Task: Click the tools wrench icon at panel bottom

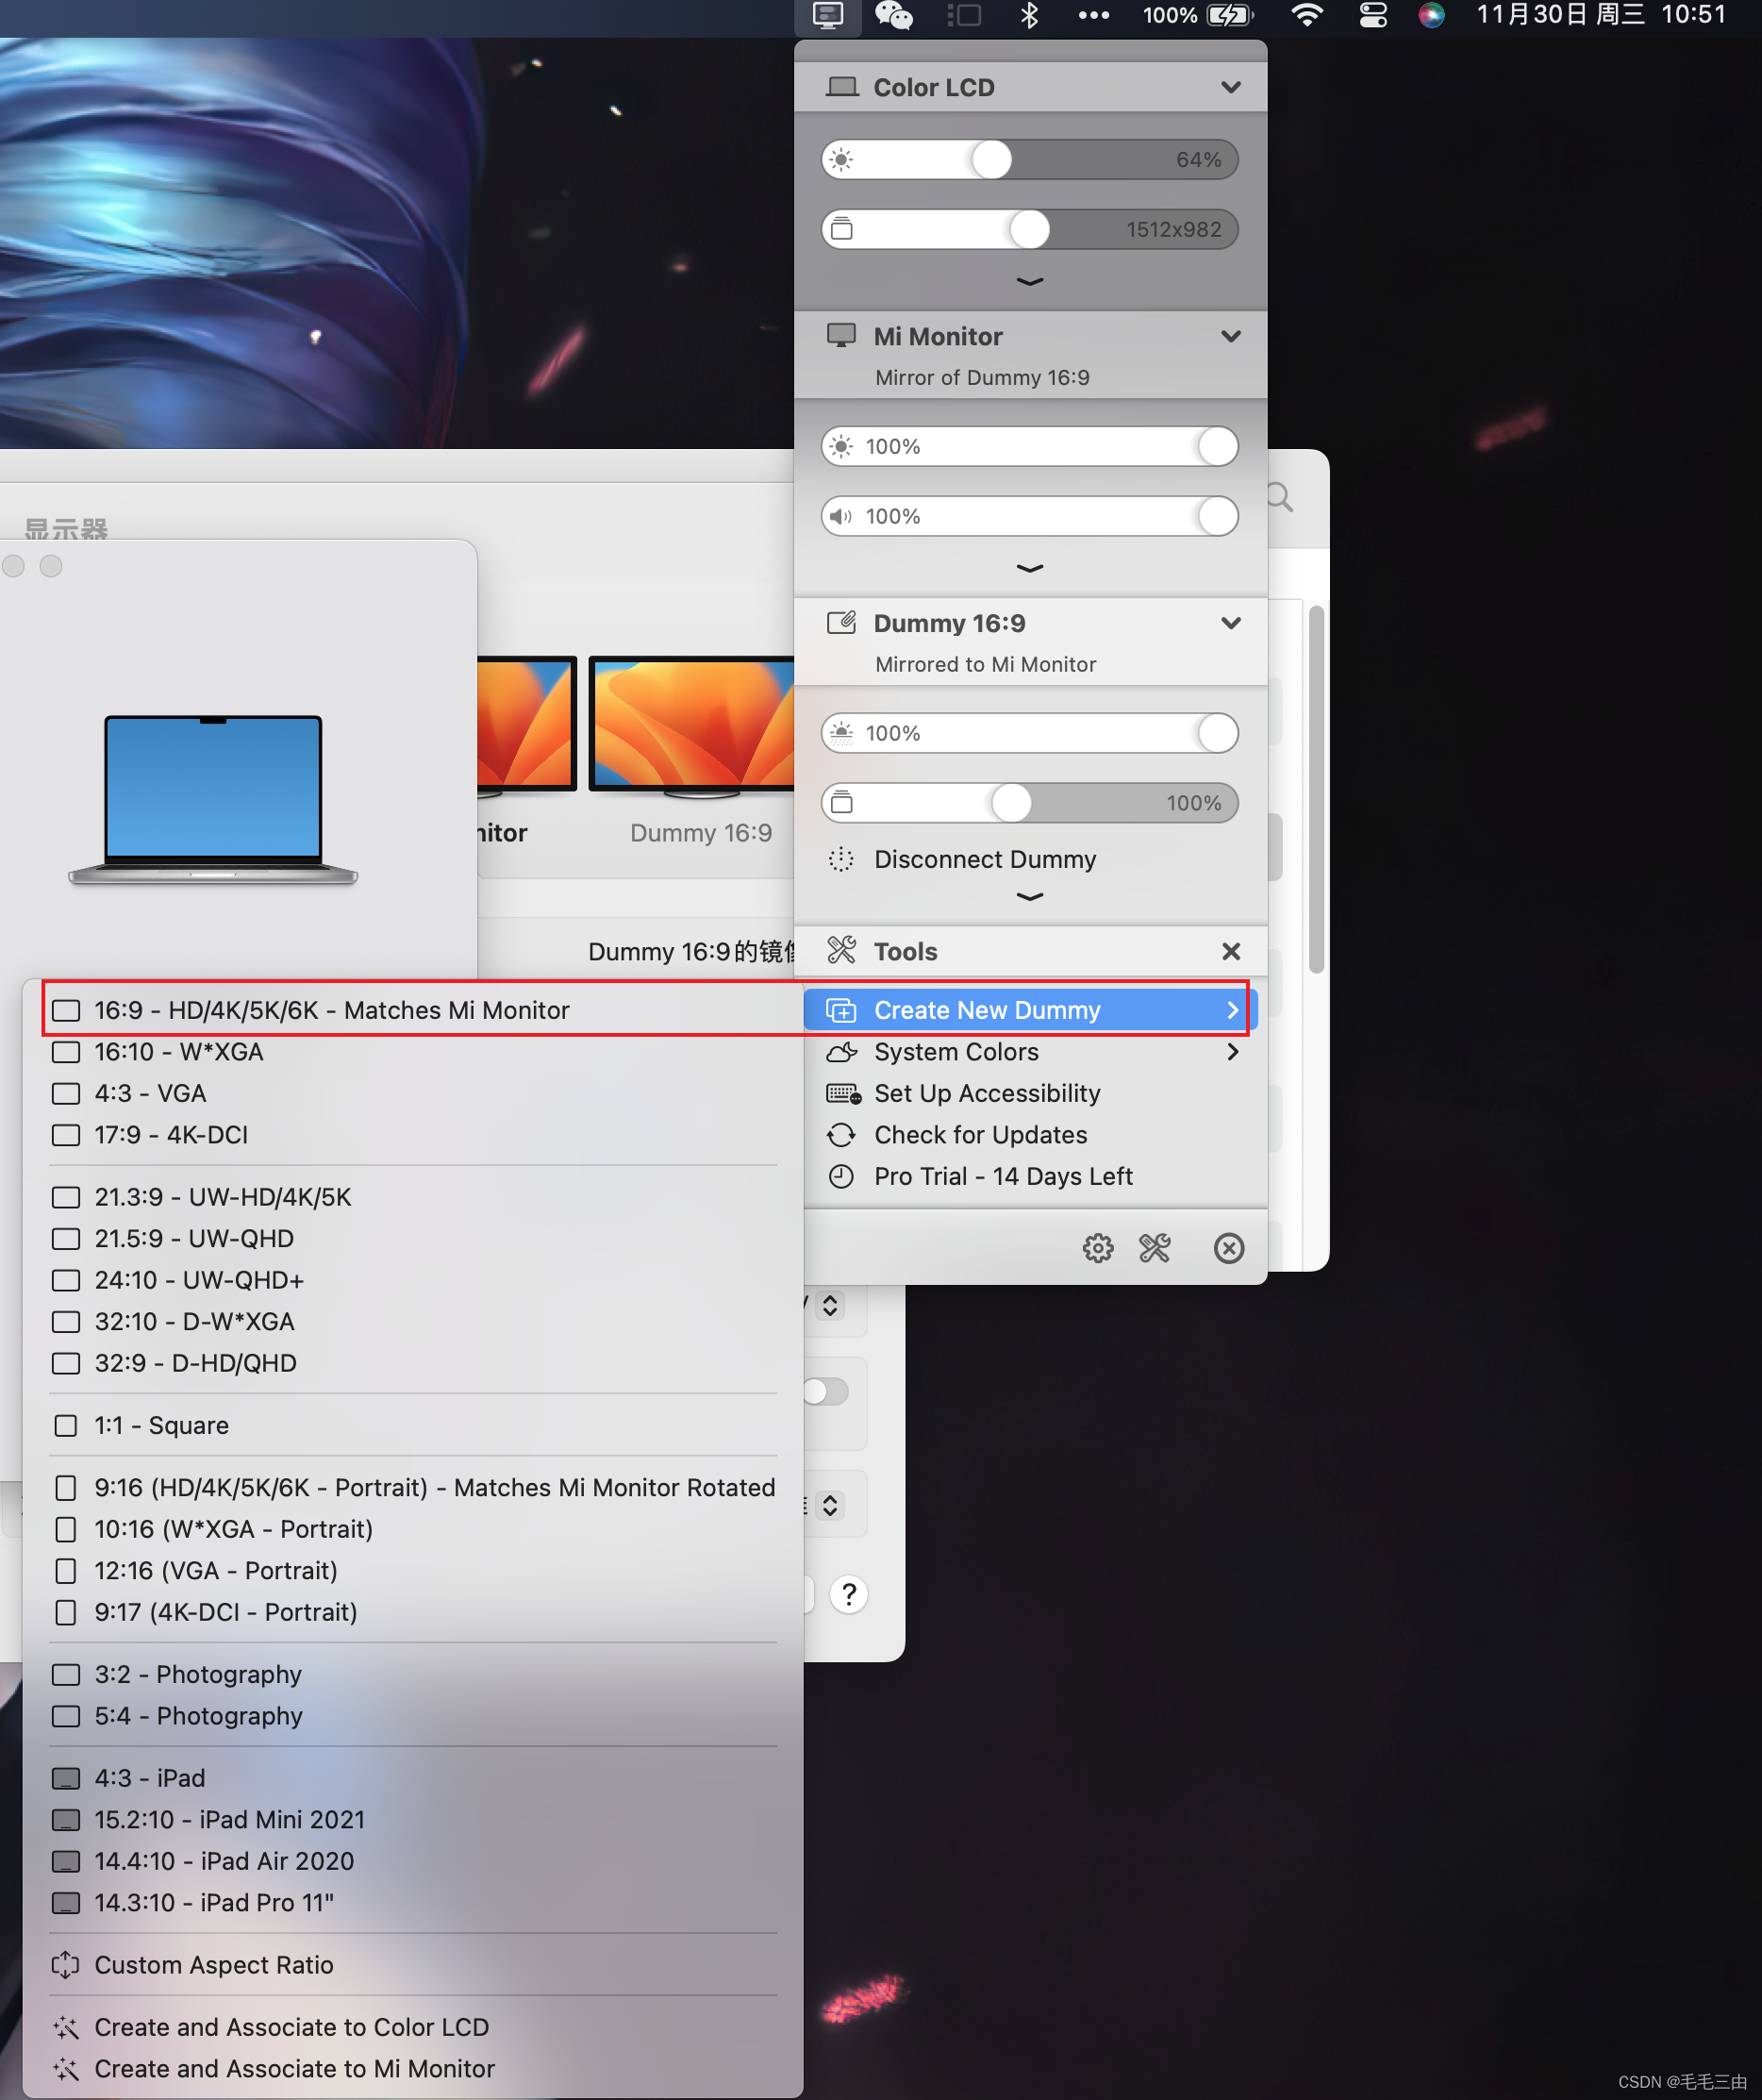Action: 1155,1247
